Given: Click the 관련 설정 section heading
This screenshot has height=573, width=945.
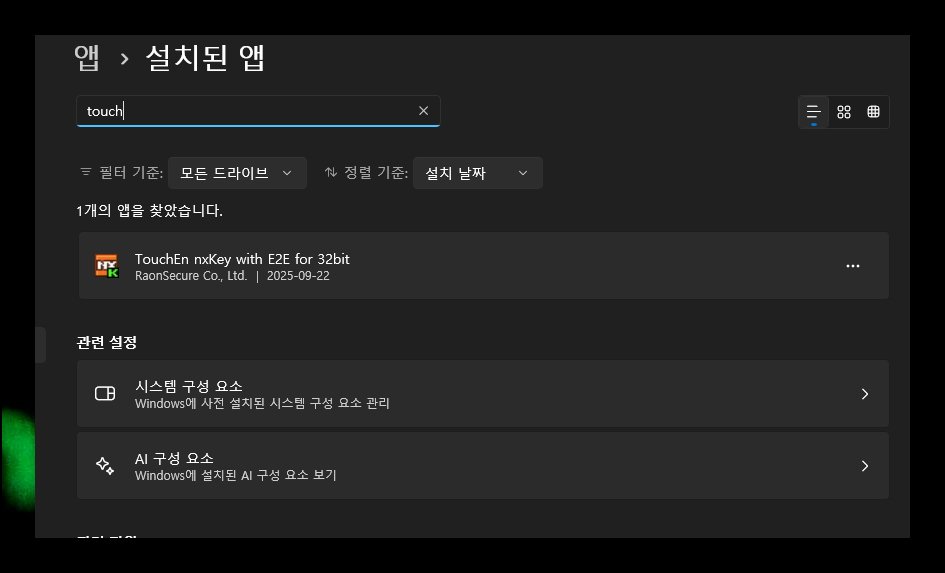Looking at the screenshot, I should tap(107, 342).
